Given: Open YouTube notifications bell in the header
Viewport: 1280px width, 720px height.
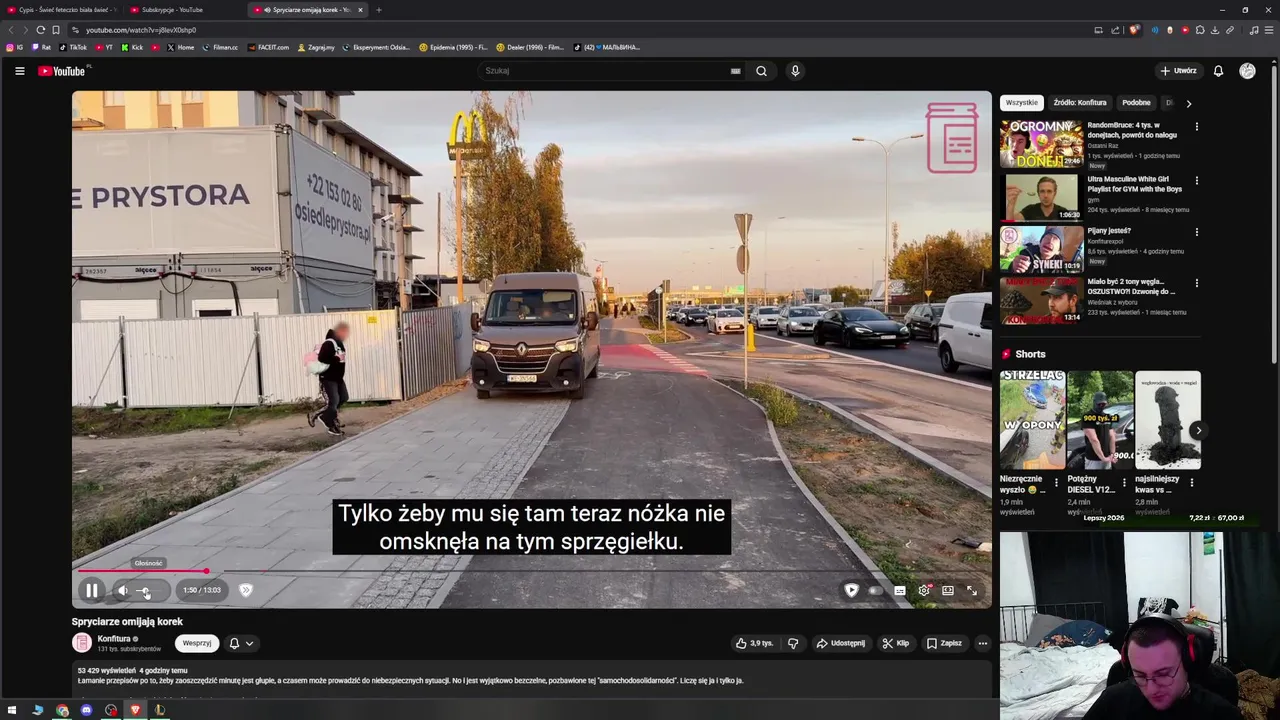Looking at the screenshot, I should pyautogui.click(x=1218, y=71).
